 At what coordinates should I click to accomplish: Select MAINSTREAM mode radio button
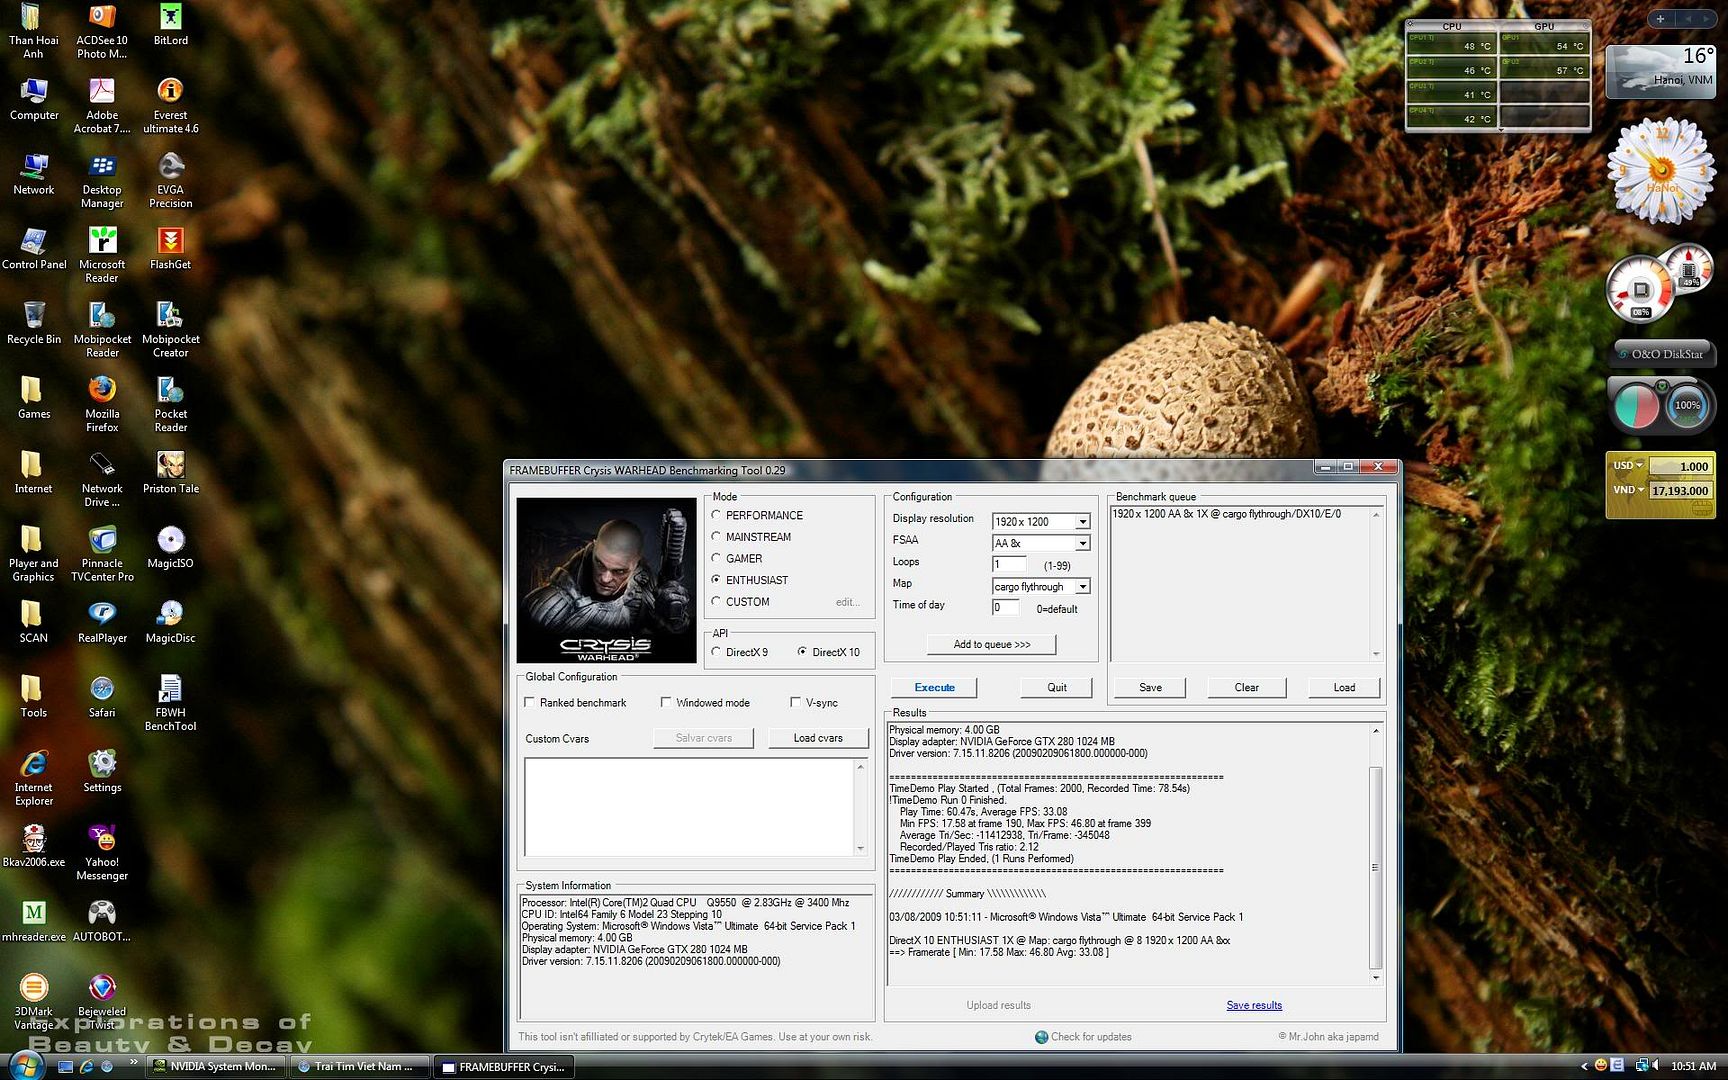716,537
